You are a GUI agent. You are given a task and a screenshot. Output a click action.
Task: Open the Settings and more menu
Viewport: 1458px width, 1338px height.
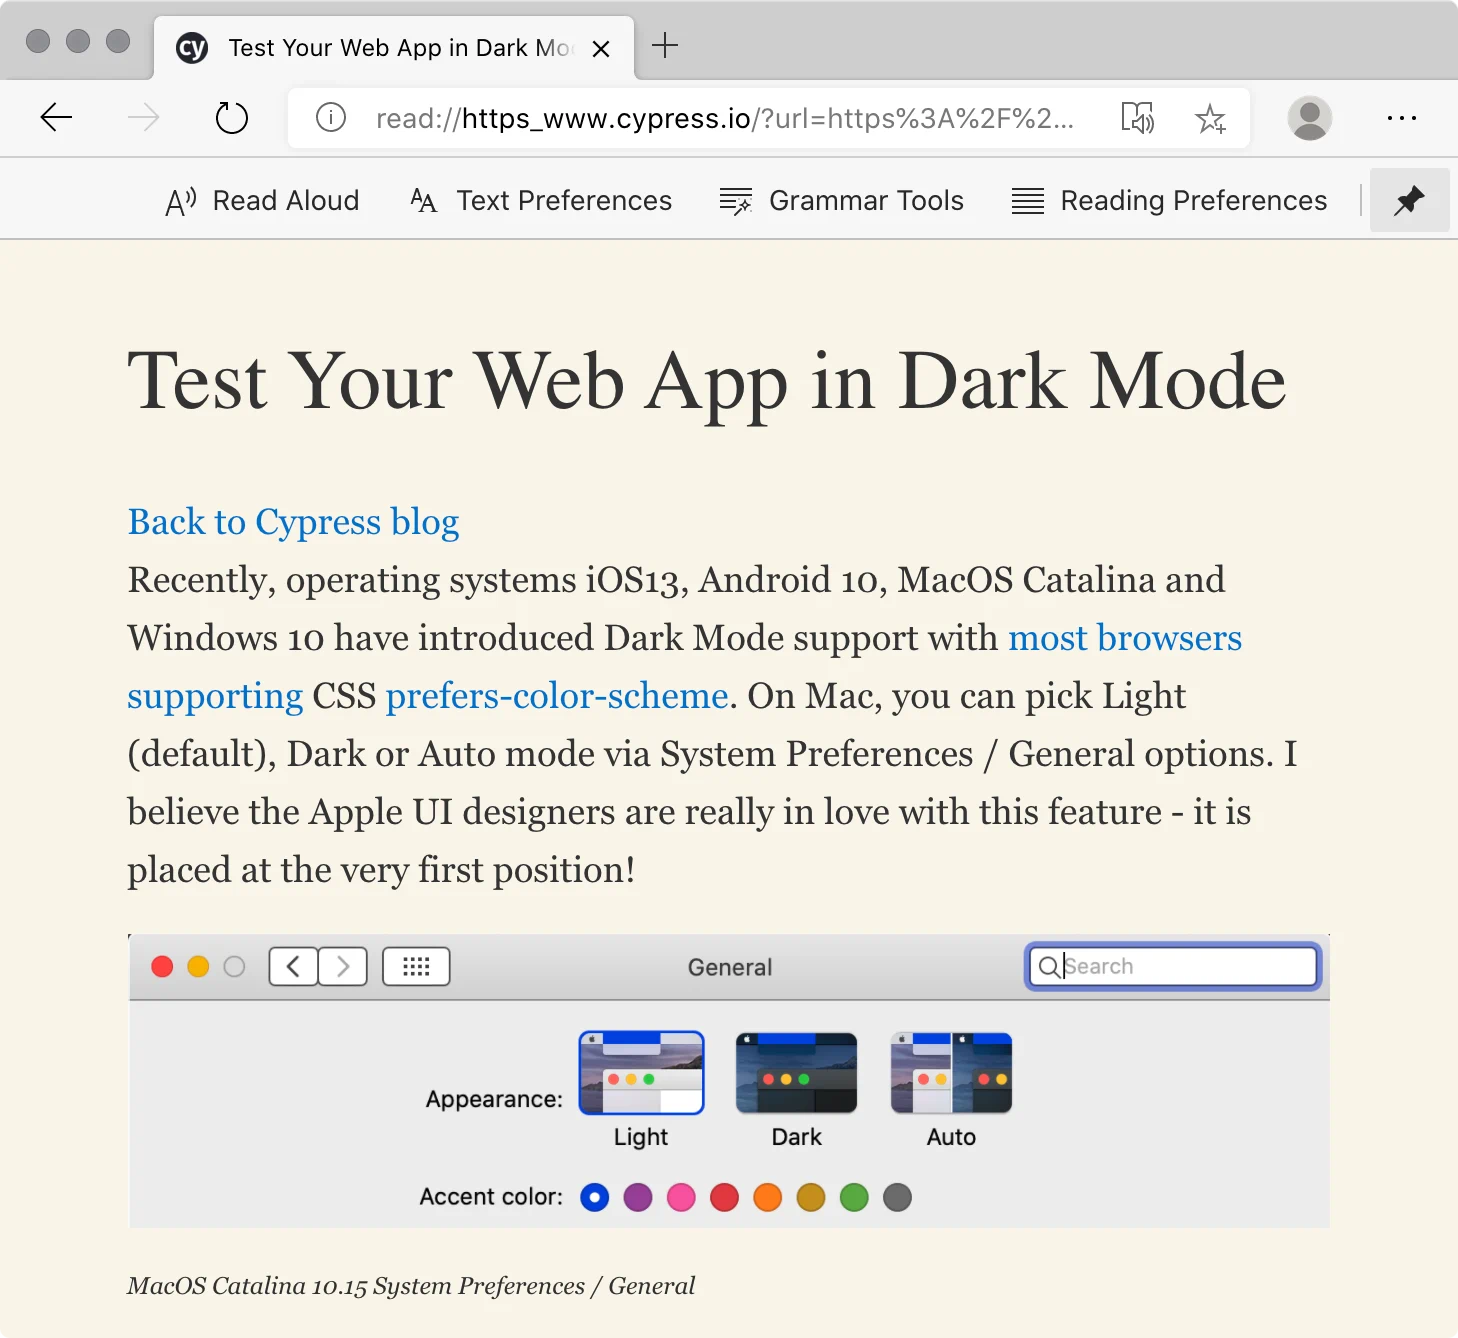1401,118
